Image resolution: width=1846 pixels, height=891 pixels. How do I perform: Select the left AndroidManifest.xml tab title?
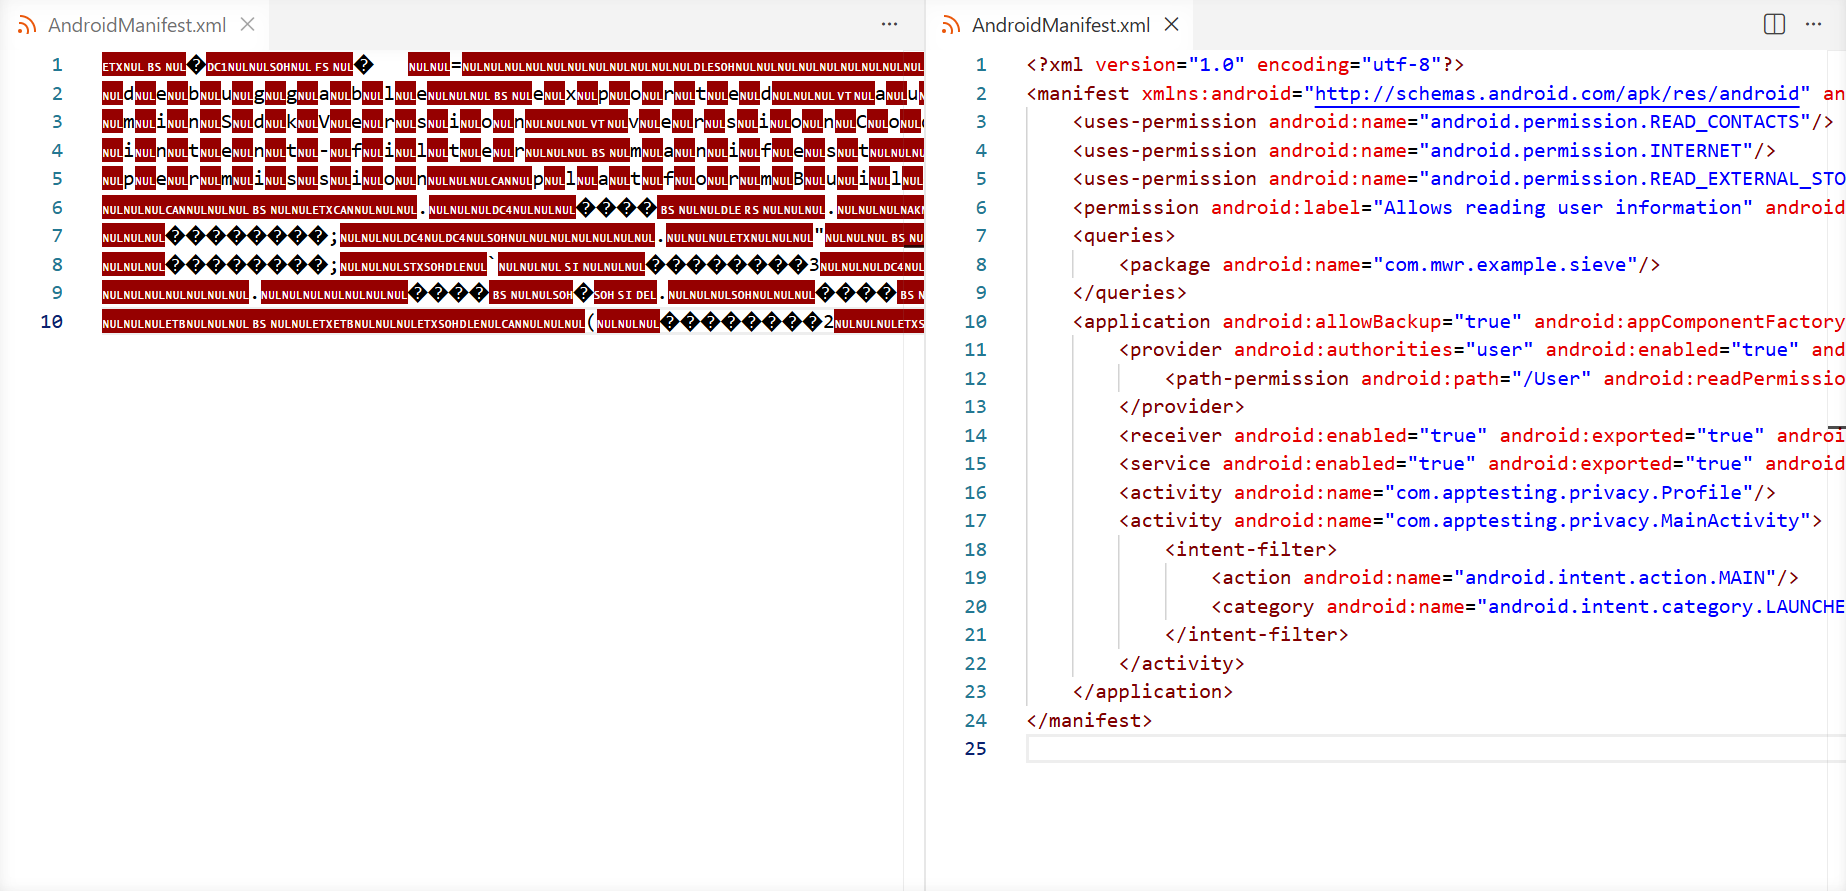[x=137, y=25]
